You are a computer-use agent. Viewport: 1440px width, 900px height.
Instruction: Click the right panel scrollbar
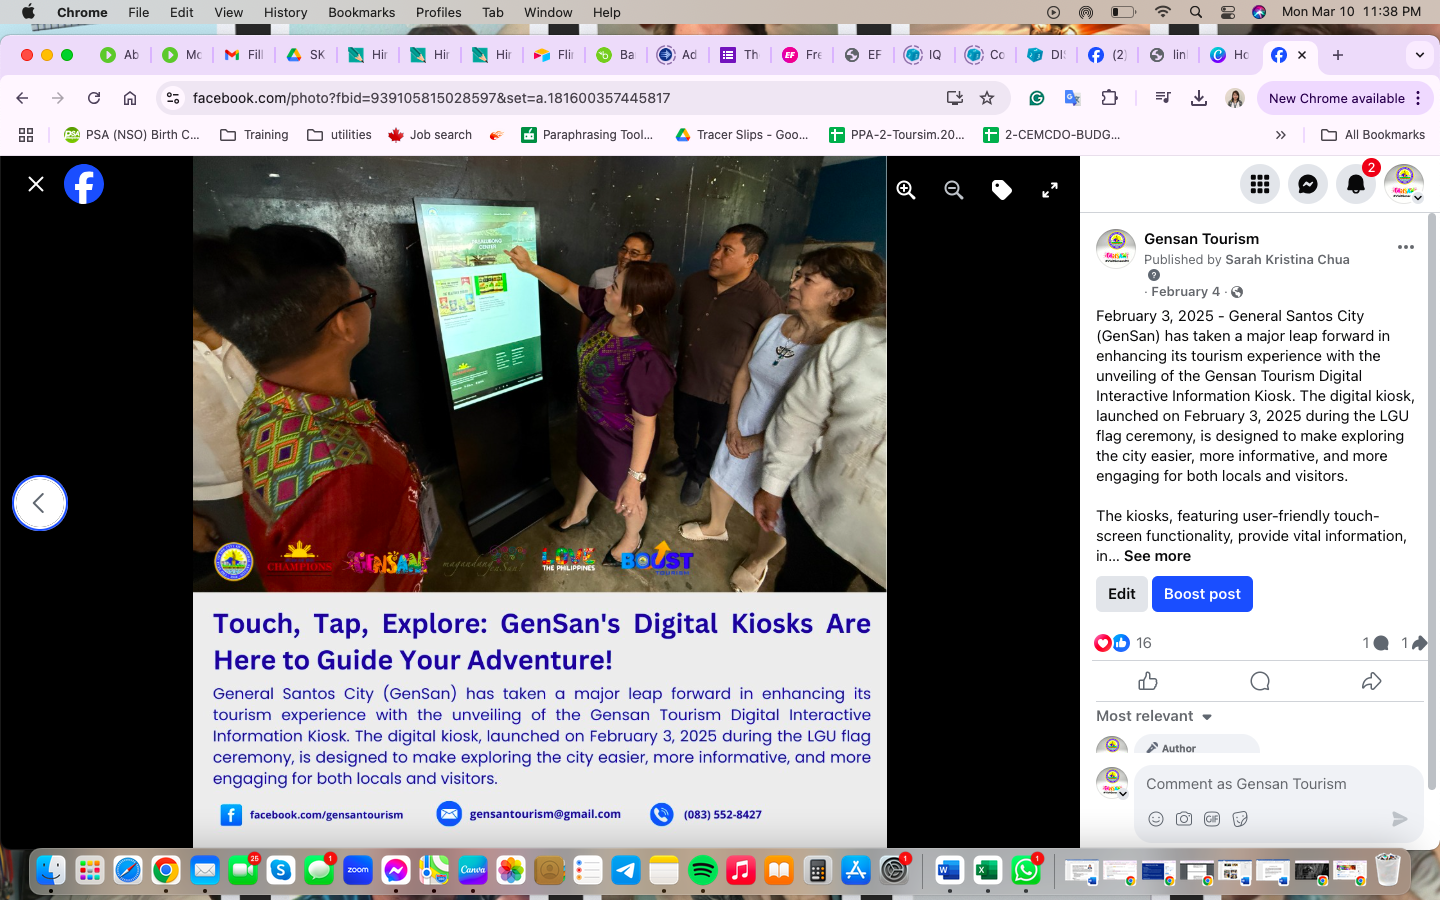(1432, 500)
